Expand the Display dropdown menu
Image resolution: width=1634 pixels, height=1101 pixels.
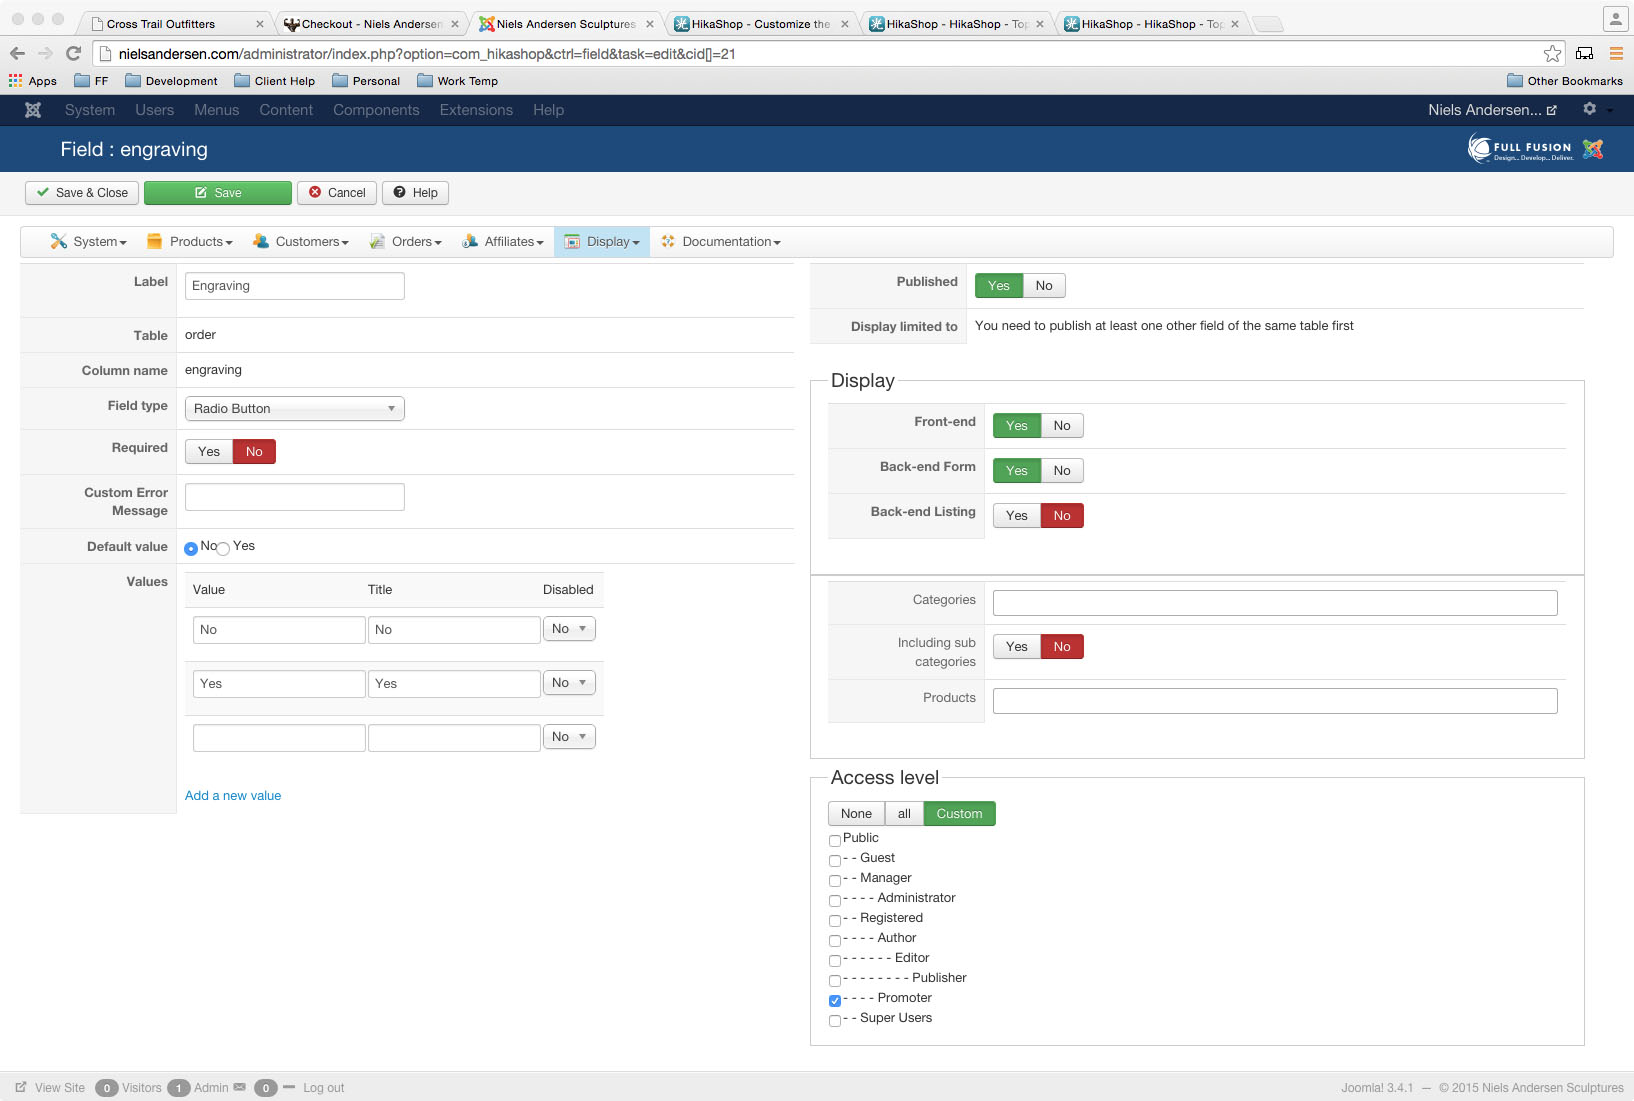point(602,242)
